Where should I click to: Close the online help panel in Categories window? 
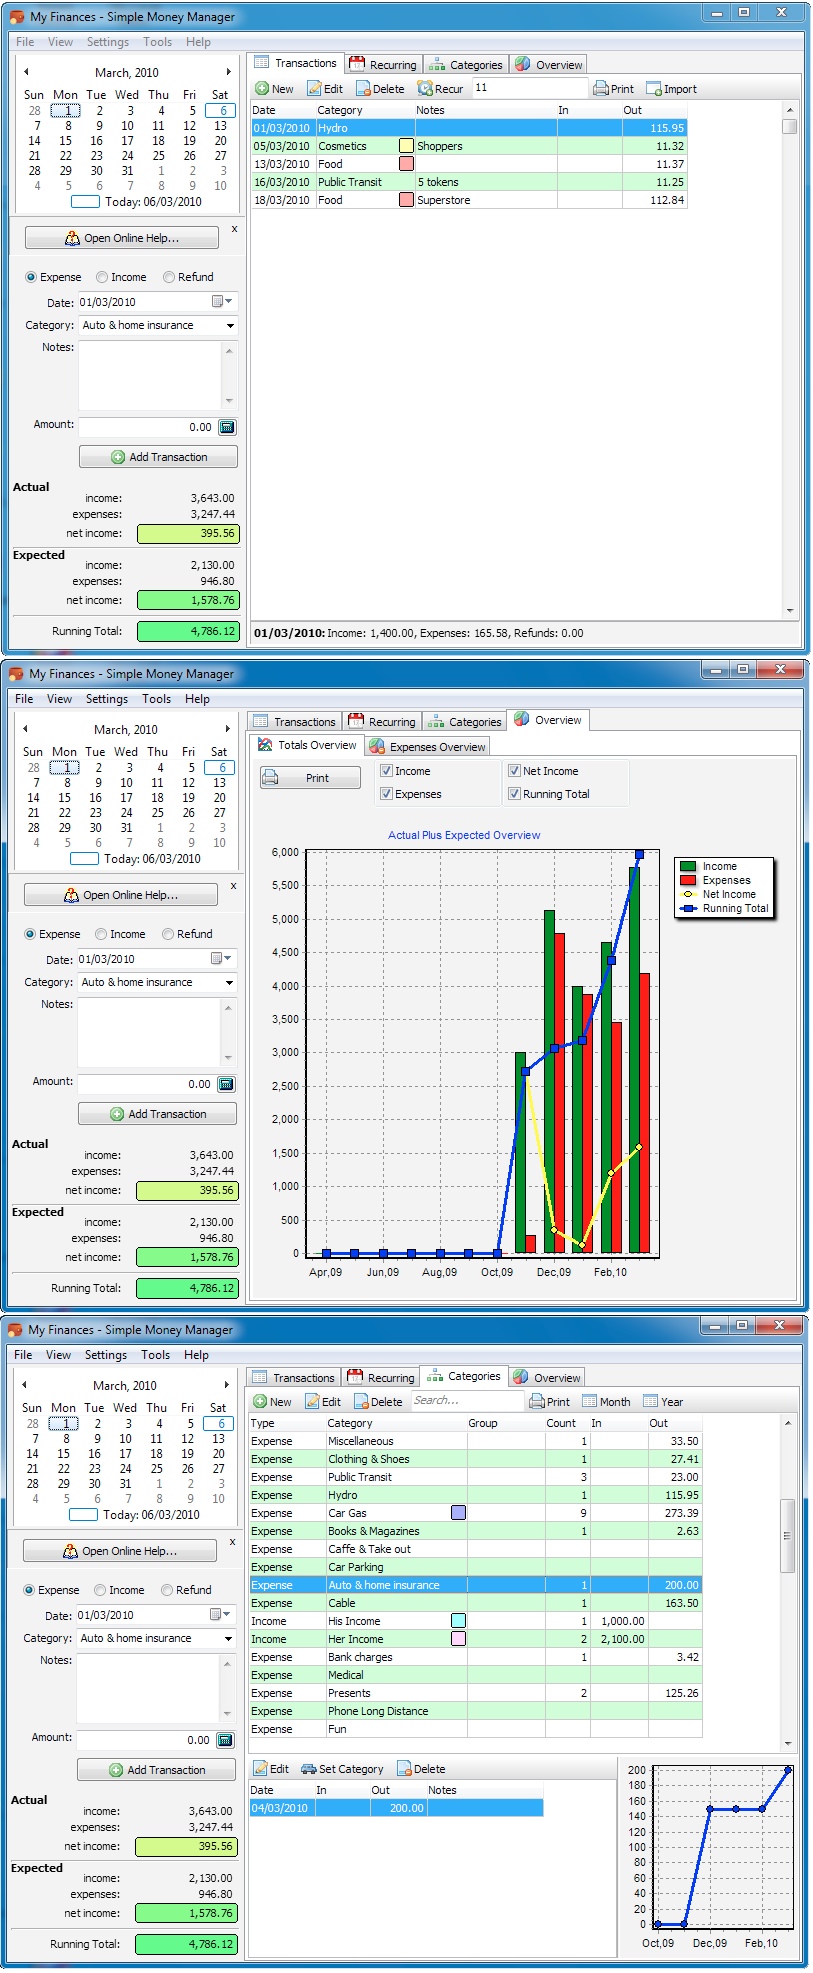233,1541
